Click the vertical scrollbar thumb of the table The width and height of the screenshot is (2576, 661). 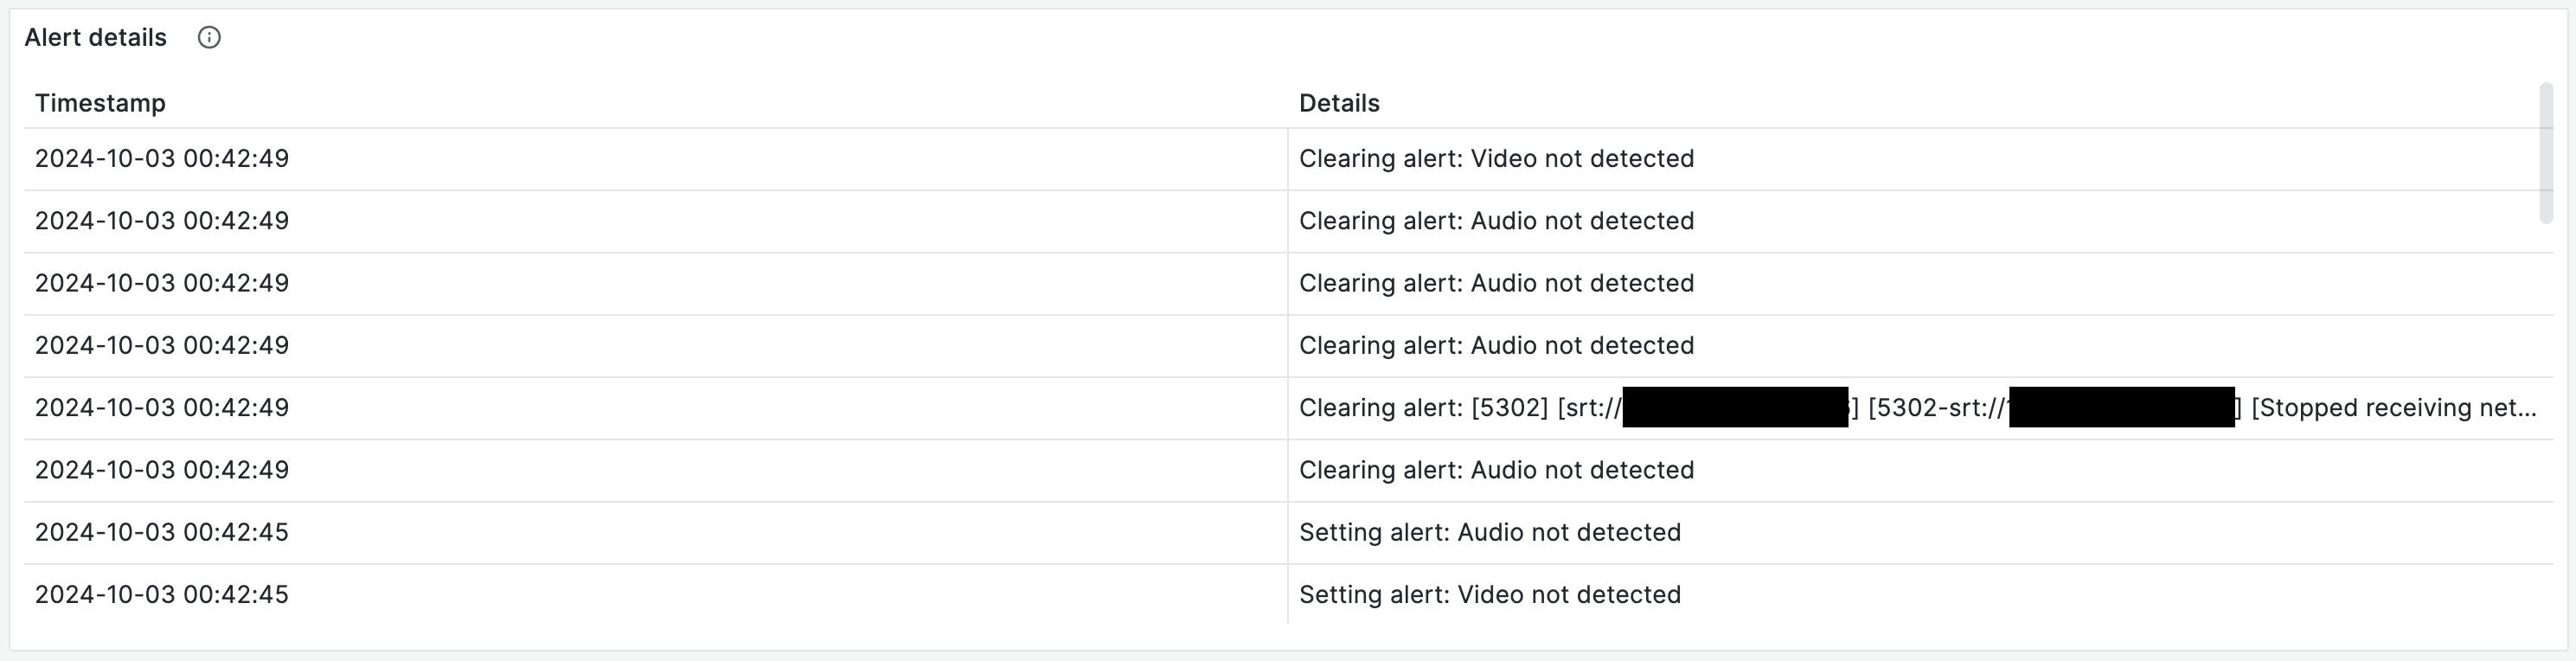click(2546, 154)
